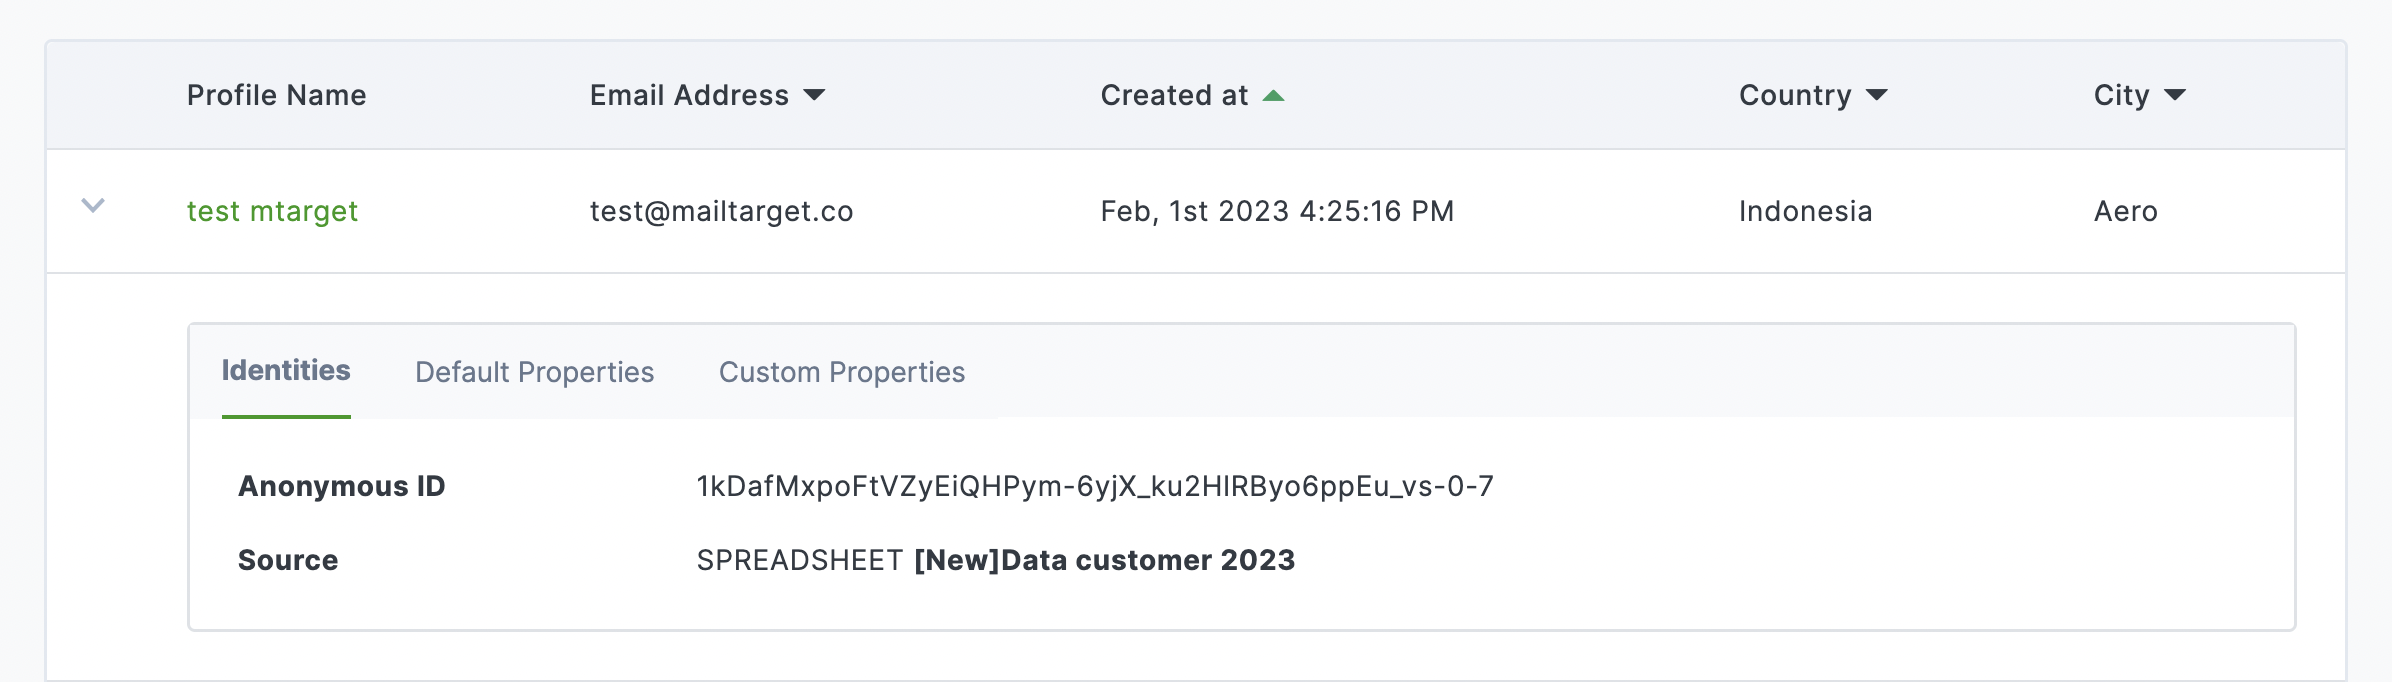Click the Country header label
Viewport: 2392px width, 682px height.
(x=1795, y=95)
